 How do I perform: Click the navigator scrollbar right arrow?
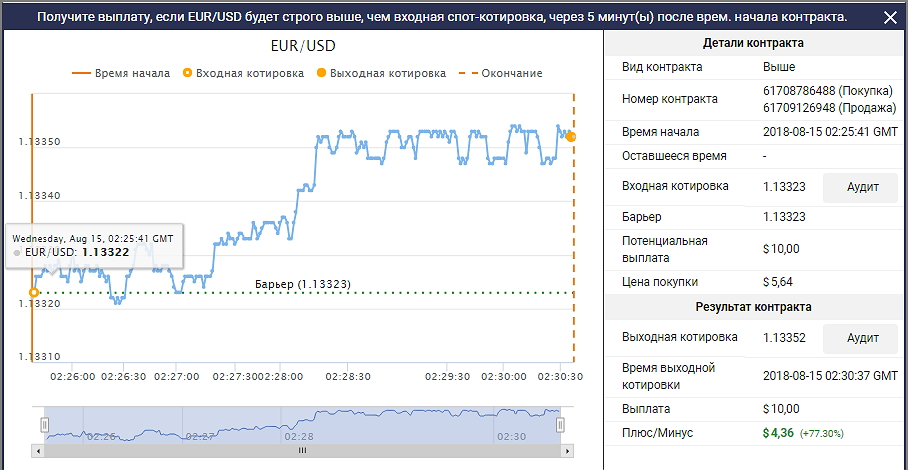pos(569,450)
